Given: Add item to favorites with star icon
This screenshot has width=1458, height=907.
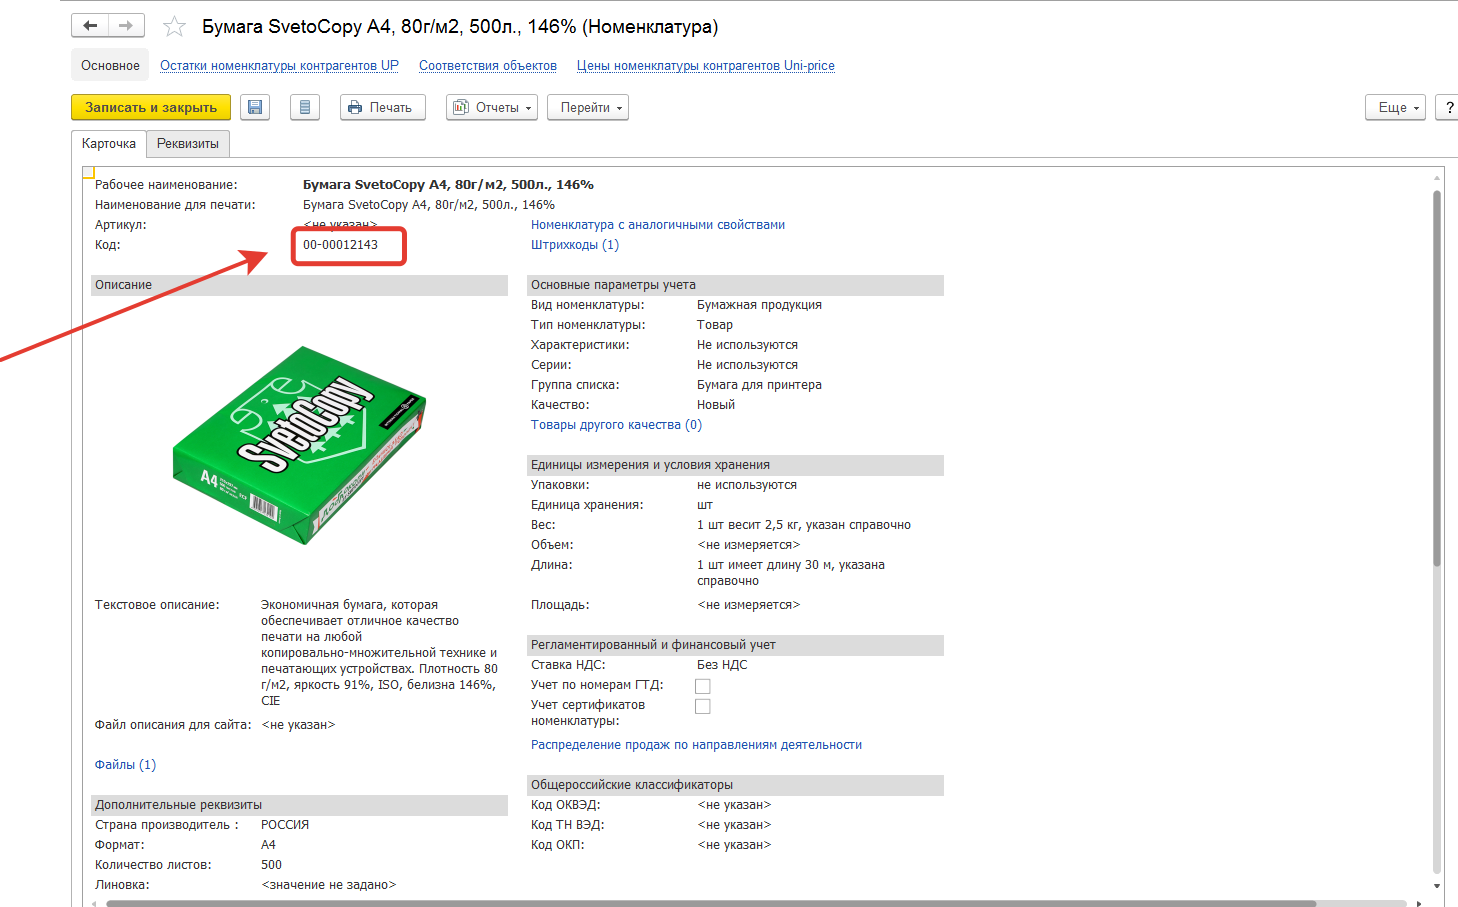Looking at the screenshot, I should [174, 27].
